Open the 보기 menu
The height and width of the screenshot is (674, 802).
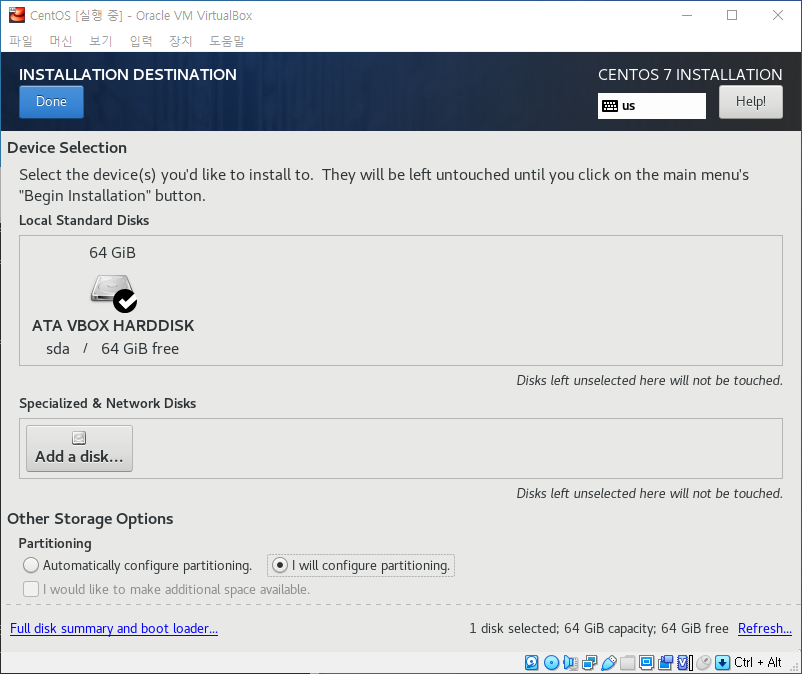click(x=101, y=41)
